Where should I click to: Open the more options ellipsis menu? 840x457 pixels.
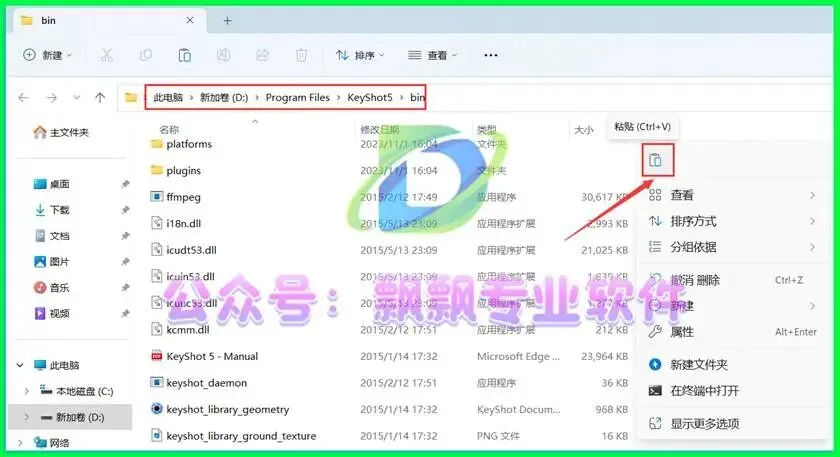point(491,55)
